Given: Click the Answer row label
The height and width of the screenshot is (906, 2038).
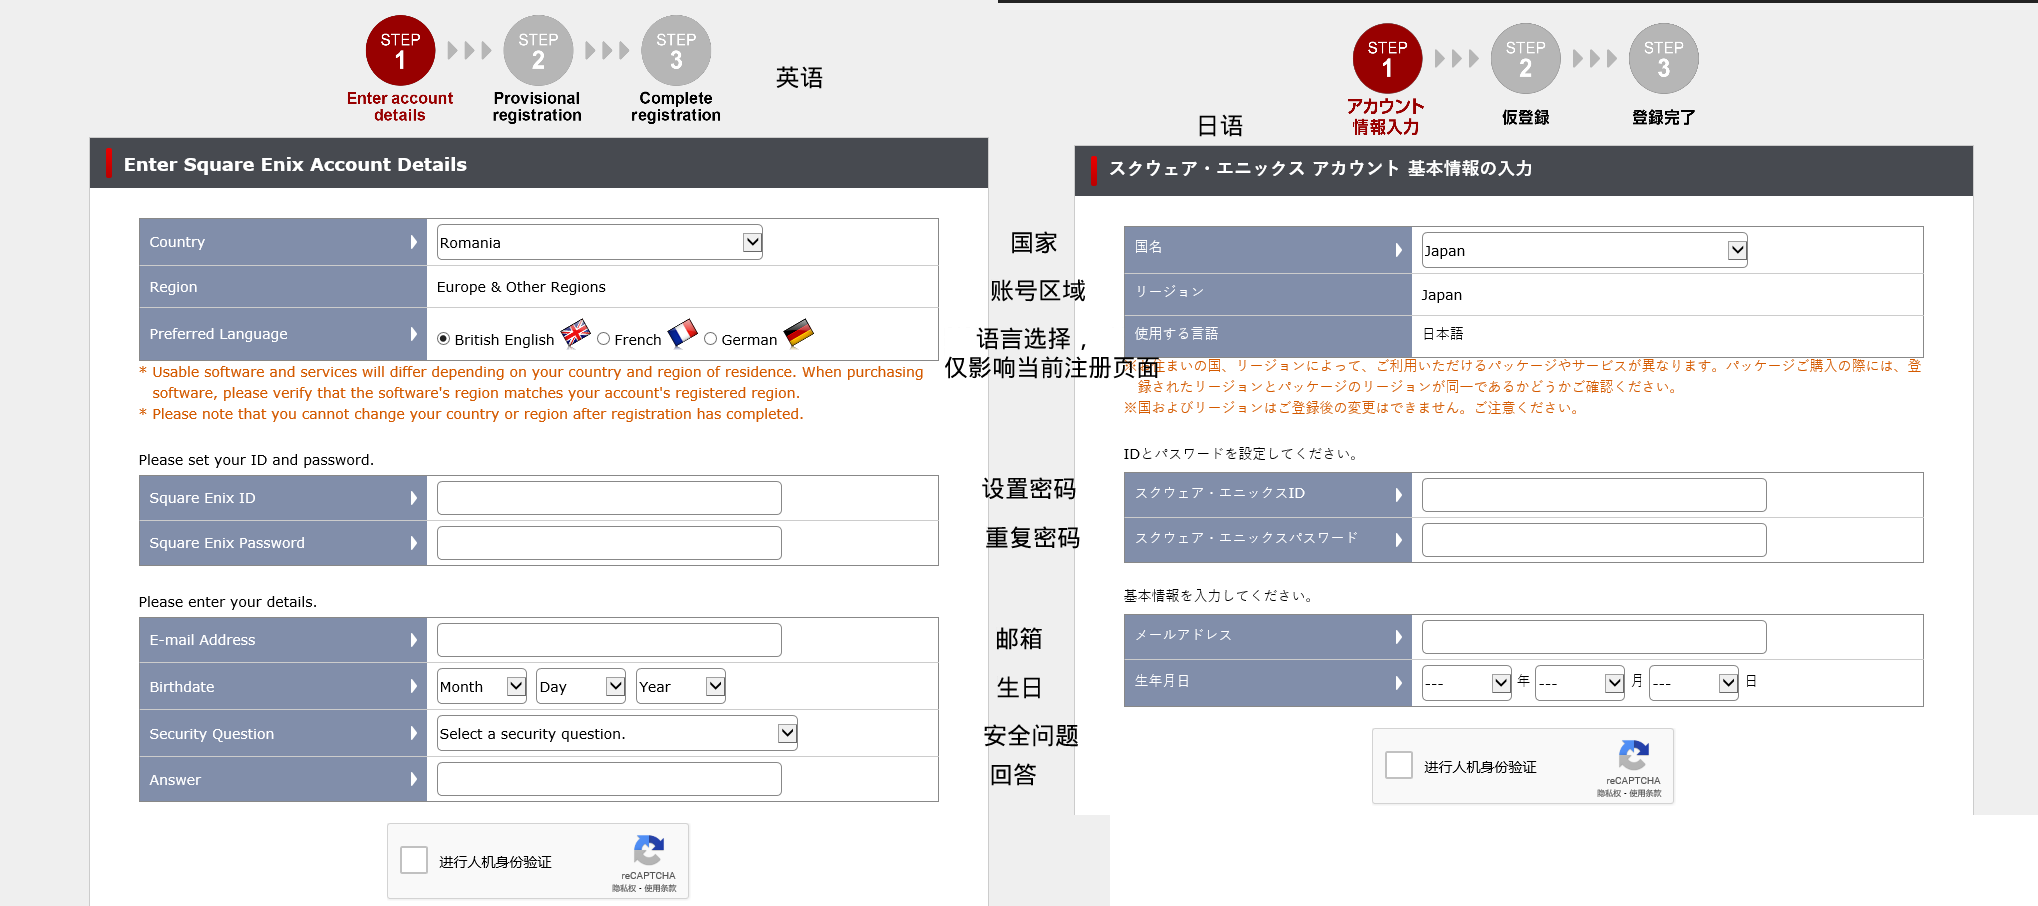Looking at the screenshot, I should click(175, 780).
